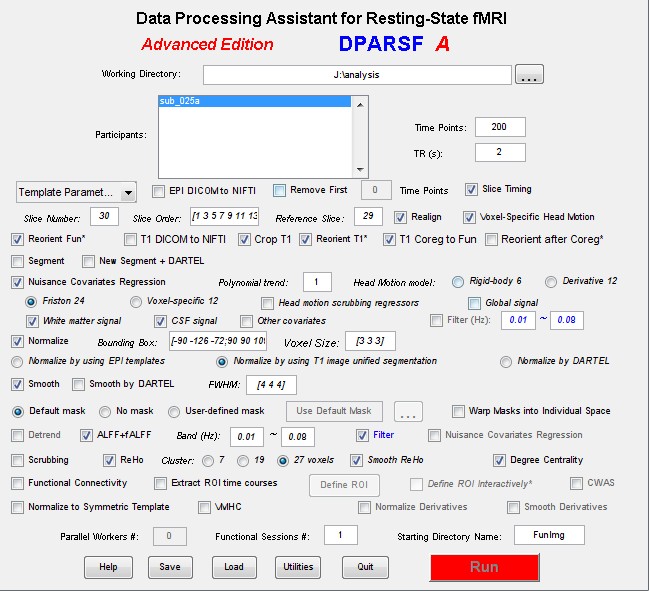The height and width of the screenshot is (591, 649).
Task: Click the Reference Slice field
Action: pyautogui.click(x=368, y=216)
